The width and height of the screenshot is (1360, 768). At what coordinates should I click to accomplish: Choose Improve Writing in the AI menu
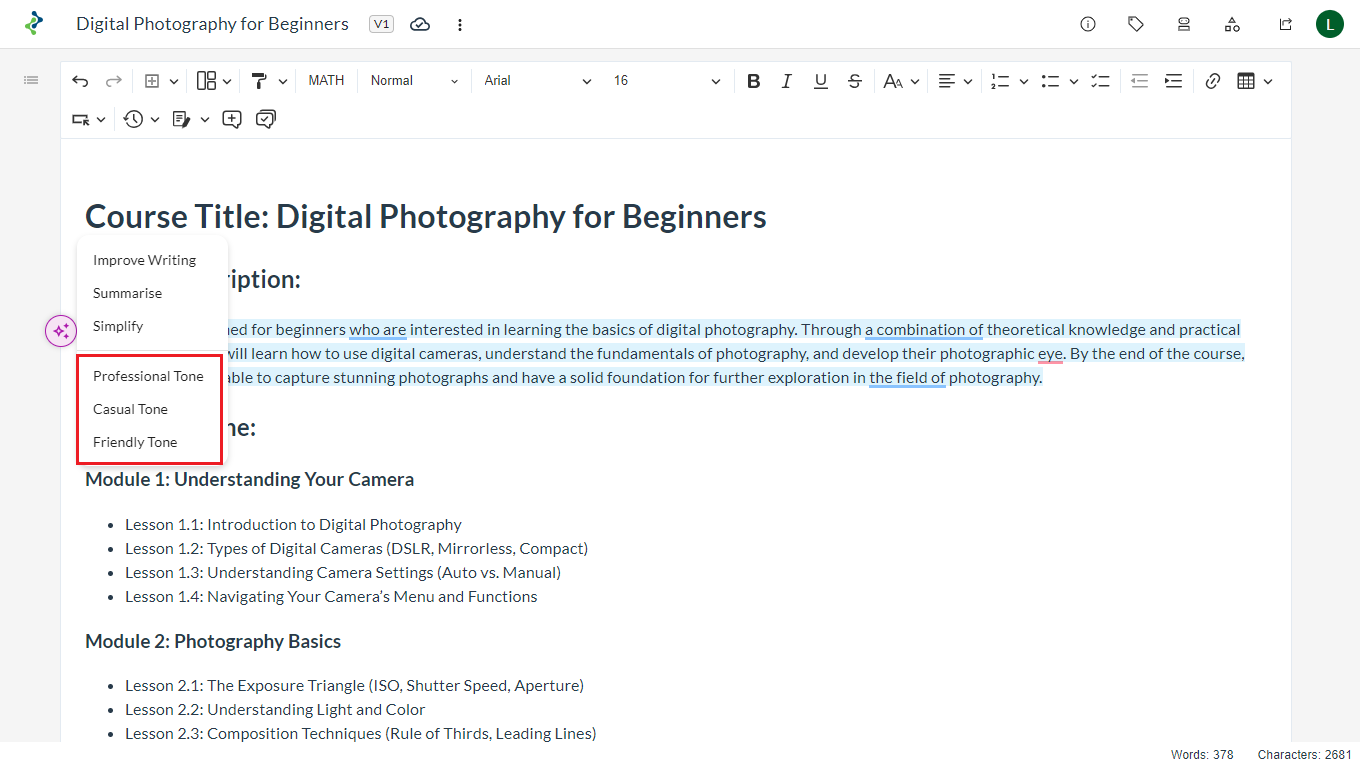click(x=144, y=260)
